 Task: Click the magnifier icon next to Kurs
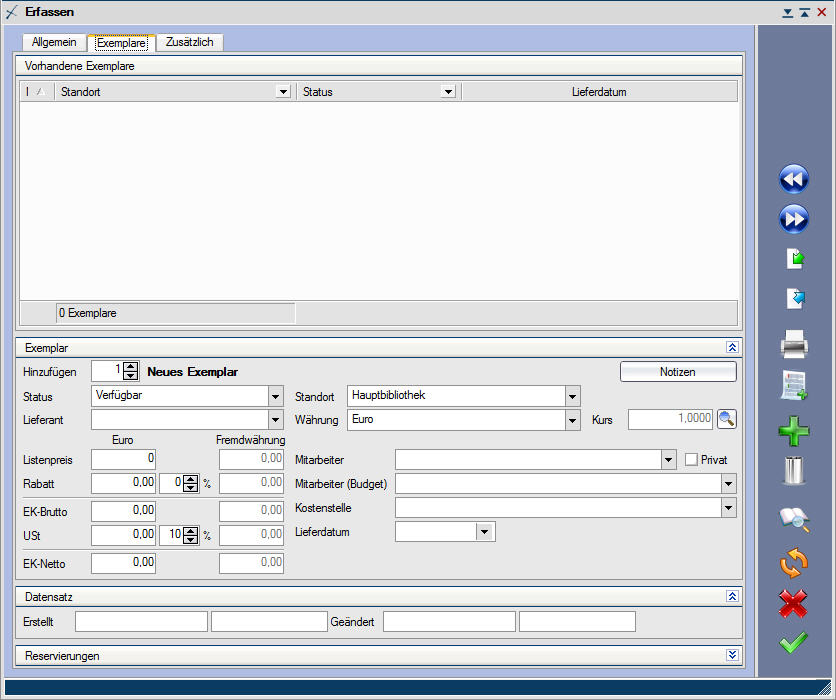(727, 419)
